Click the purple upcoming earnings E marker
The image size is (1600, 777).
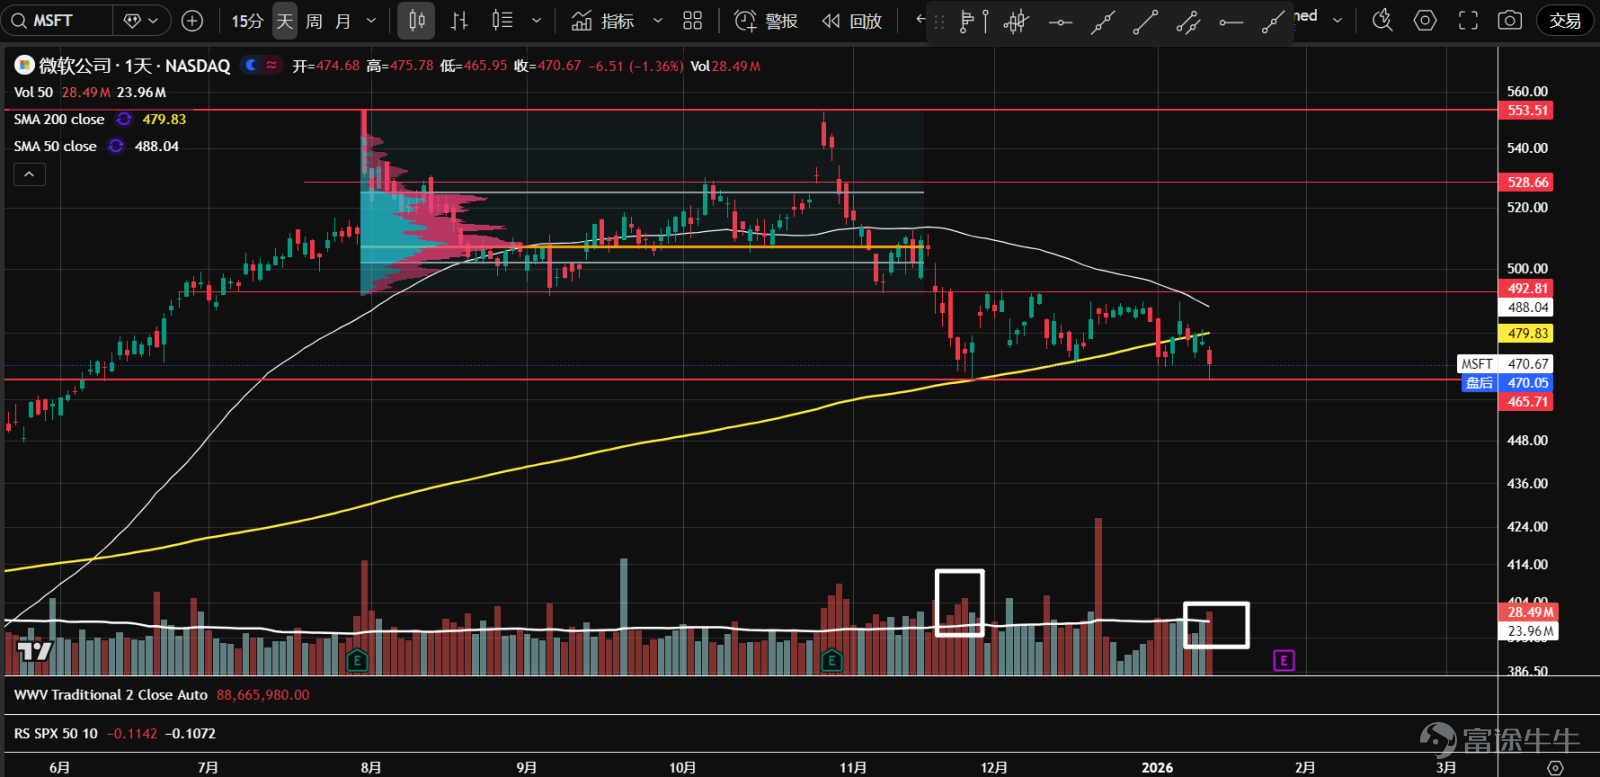click(x=1284, y=660)
